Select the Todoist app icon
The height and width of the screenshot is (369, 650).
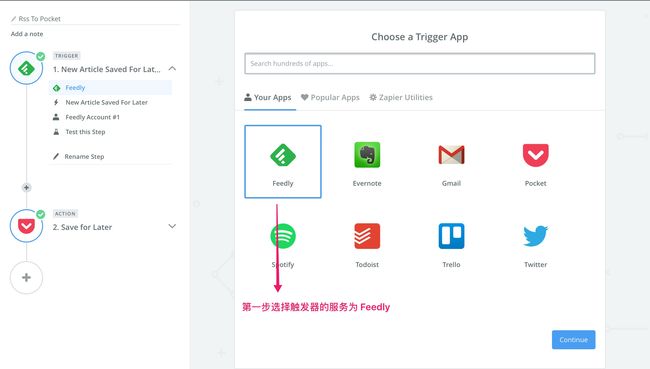(367, 236)
